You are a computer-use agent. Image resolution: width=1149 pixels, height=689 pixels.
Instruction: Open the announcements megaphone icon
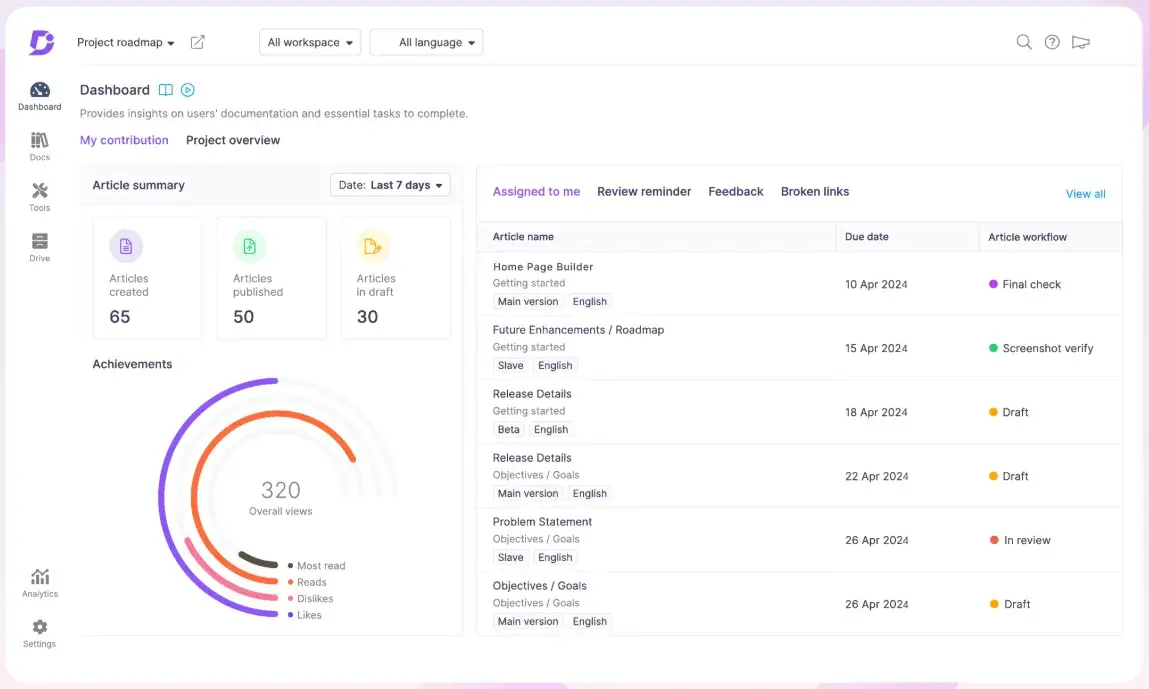pyautogui.click(x=1080, y=42)
